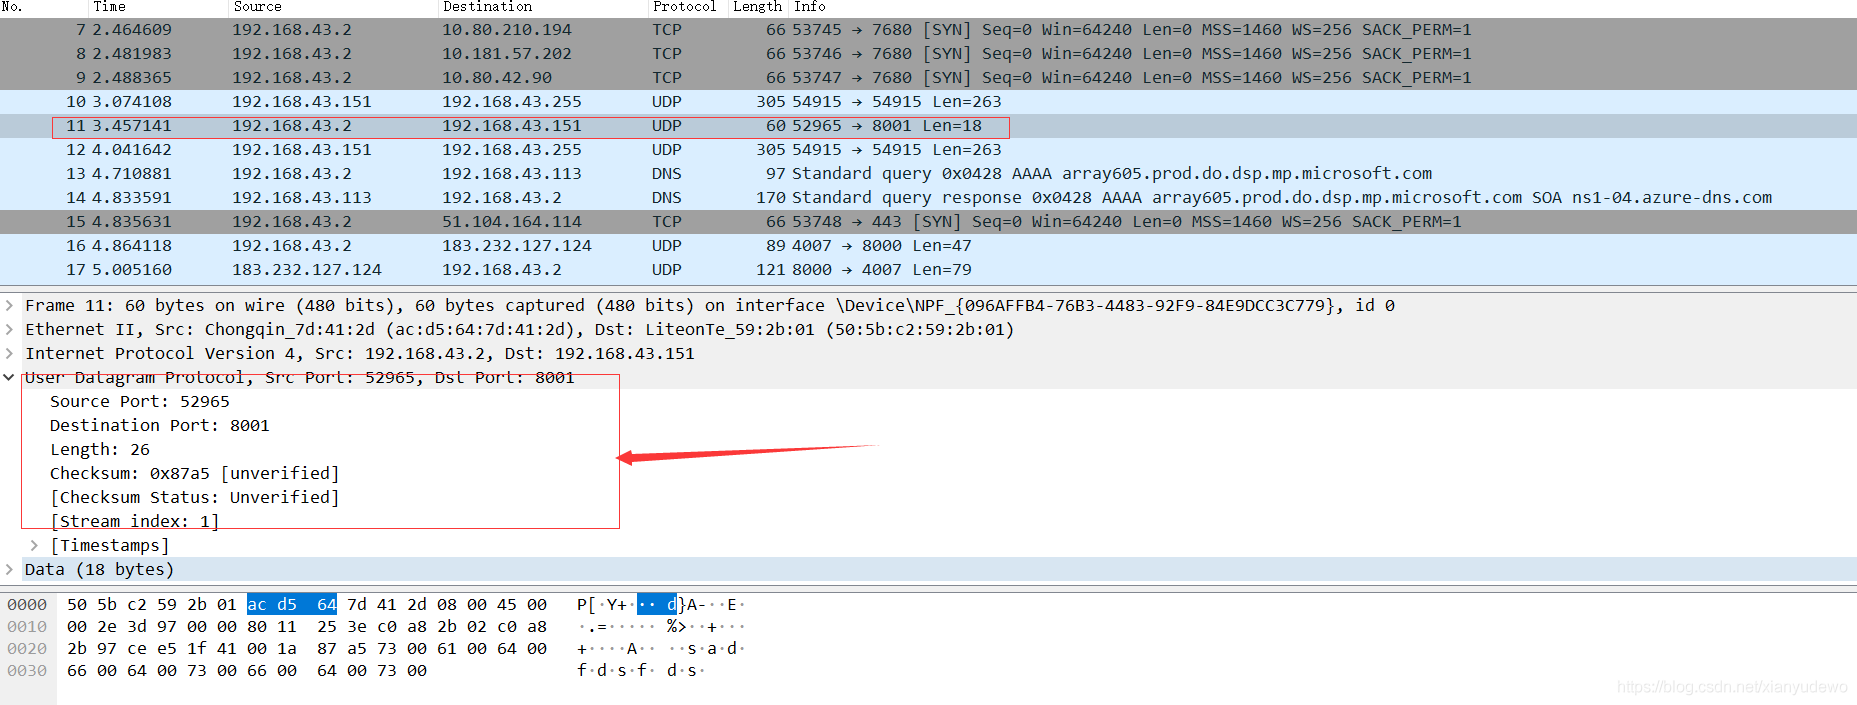The image size is (1857, 705).
Task: Select packet 17 from 183.232.127.124
Action: tap(928, 270)
